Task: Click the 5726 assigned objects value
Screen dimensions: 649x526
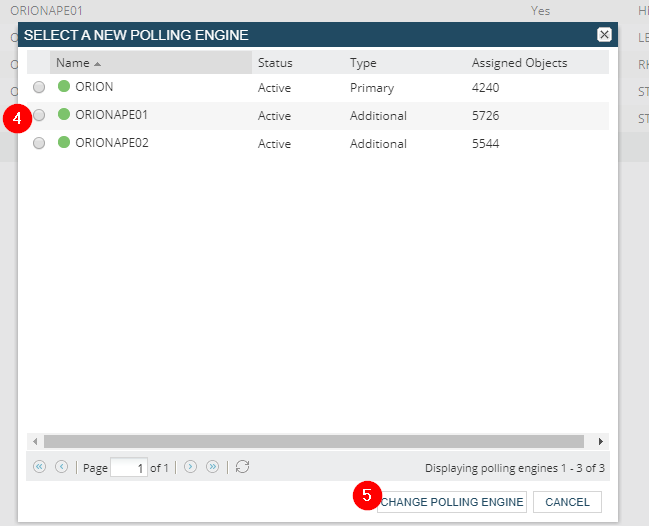Action: pyautogui.click(x=486, y=115)
